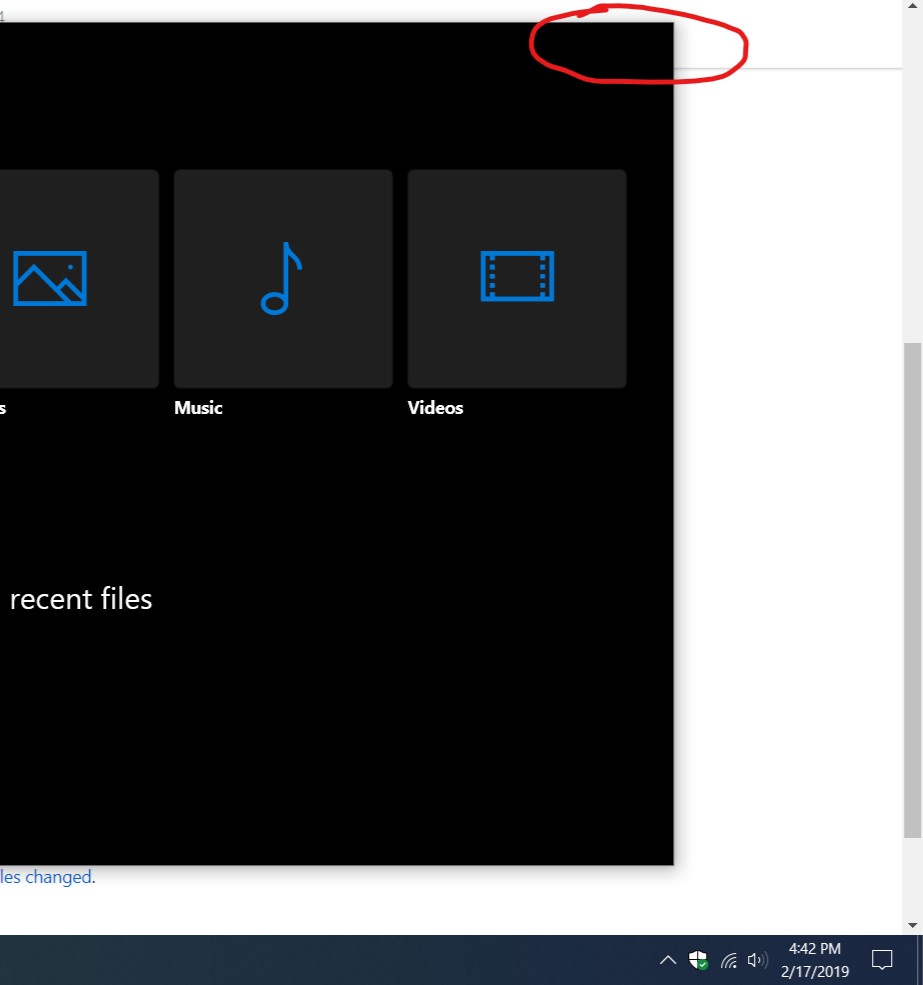
Task: Open the Action Center notification icon
Action: 882,960
